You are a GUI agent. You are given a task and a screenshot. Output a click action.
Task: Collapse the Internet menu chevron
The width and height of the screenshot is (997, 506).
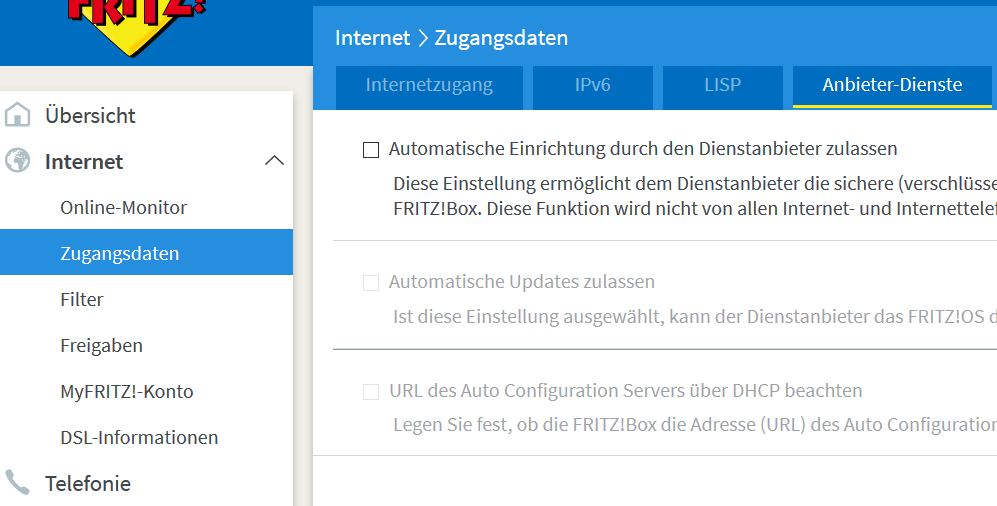tap(274, 162)
